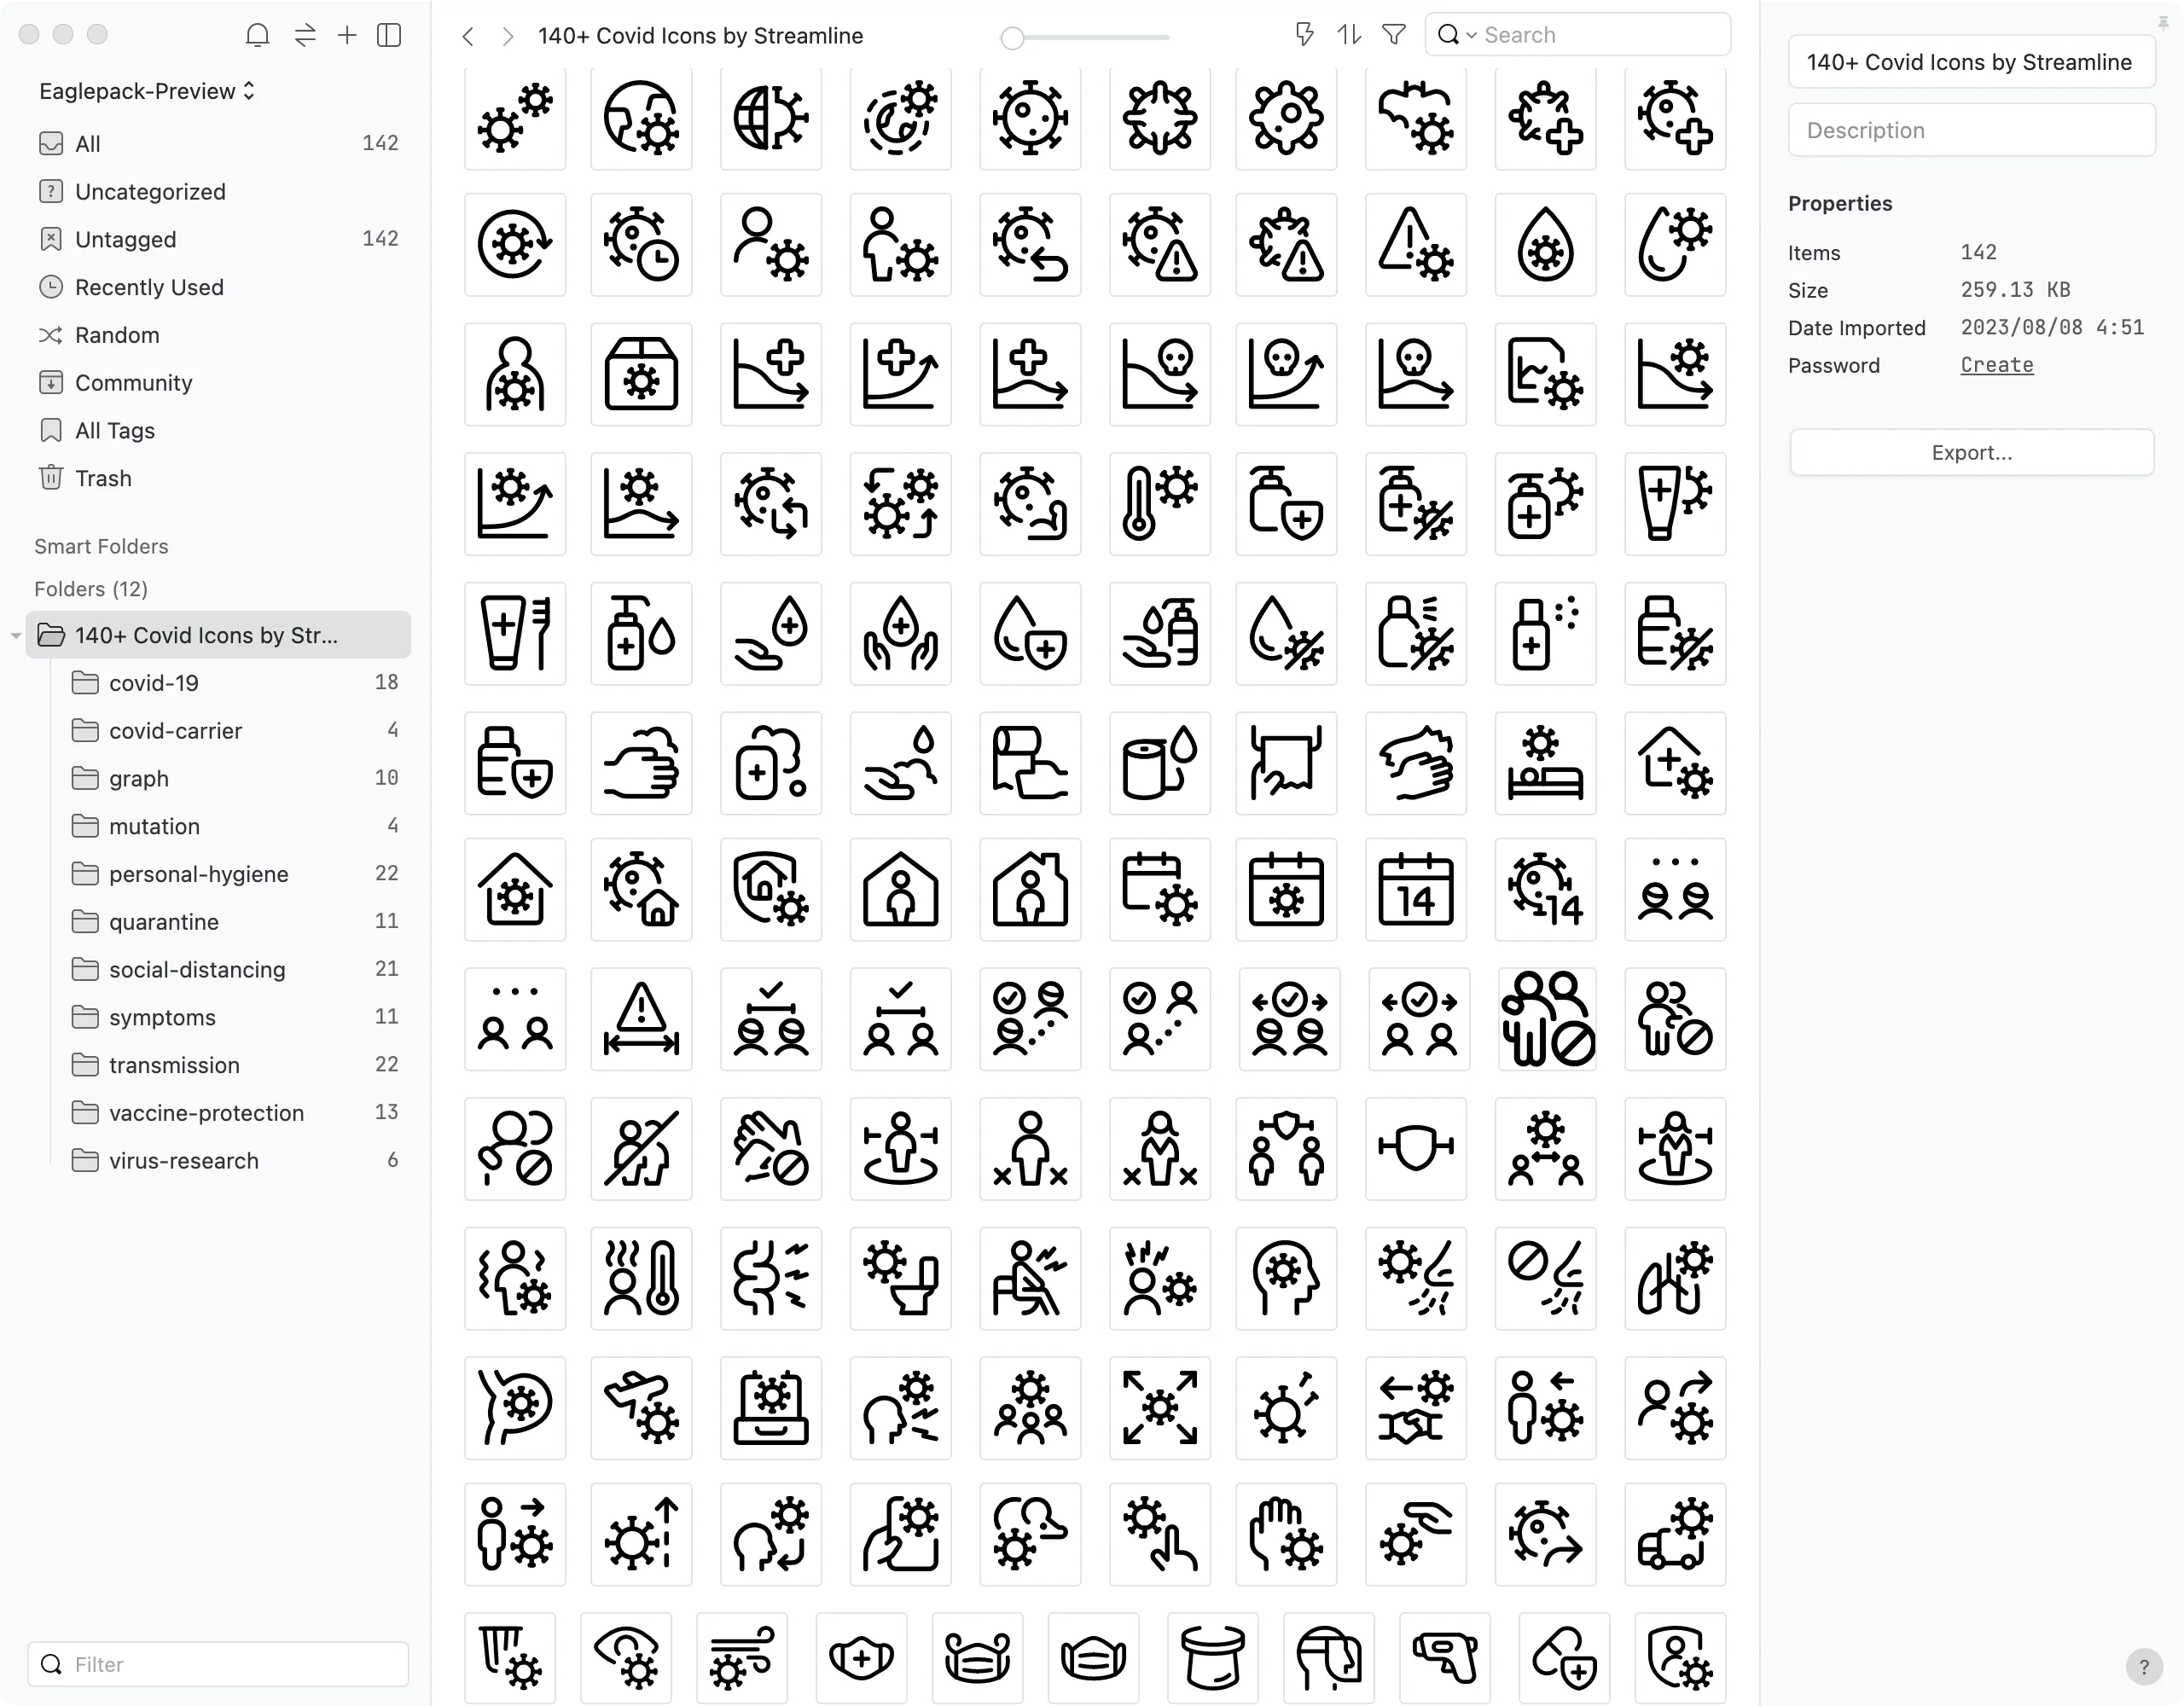This screenshot has width=2184, height=1706.
Task: Select the warning triangle distance arrow thumbnail
Action: [x=641, y=1019]
